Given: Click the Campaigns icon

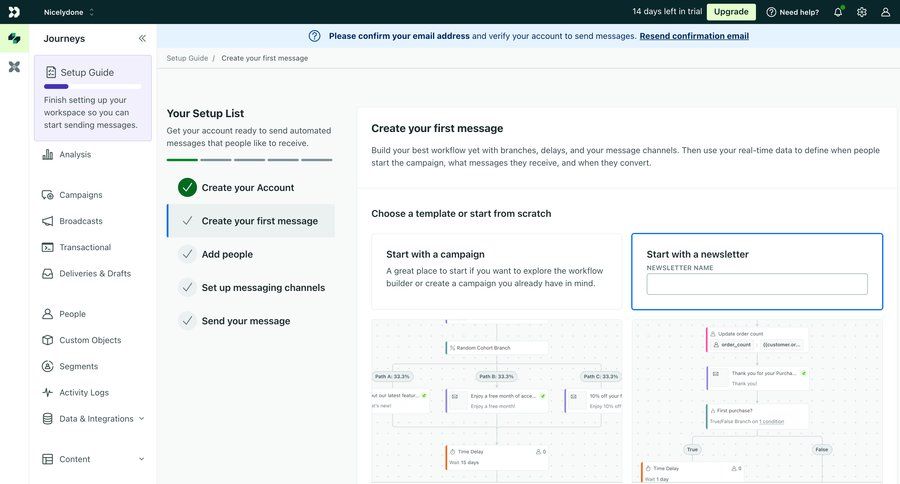Looking at the screenshot, I should point(48,195).
